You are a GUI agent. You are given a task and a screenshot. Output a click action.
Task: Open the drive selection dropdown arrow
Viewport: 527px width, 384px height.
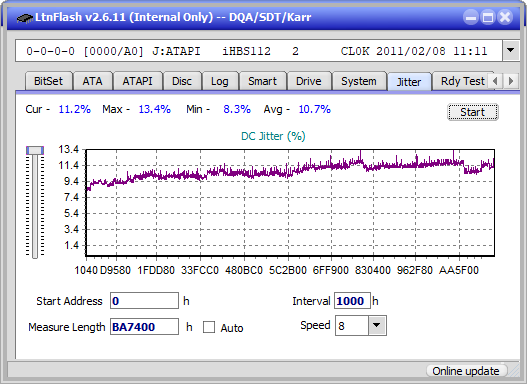click(511, 50)
